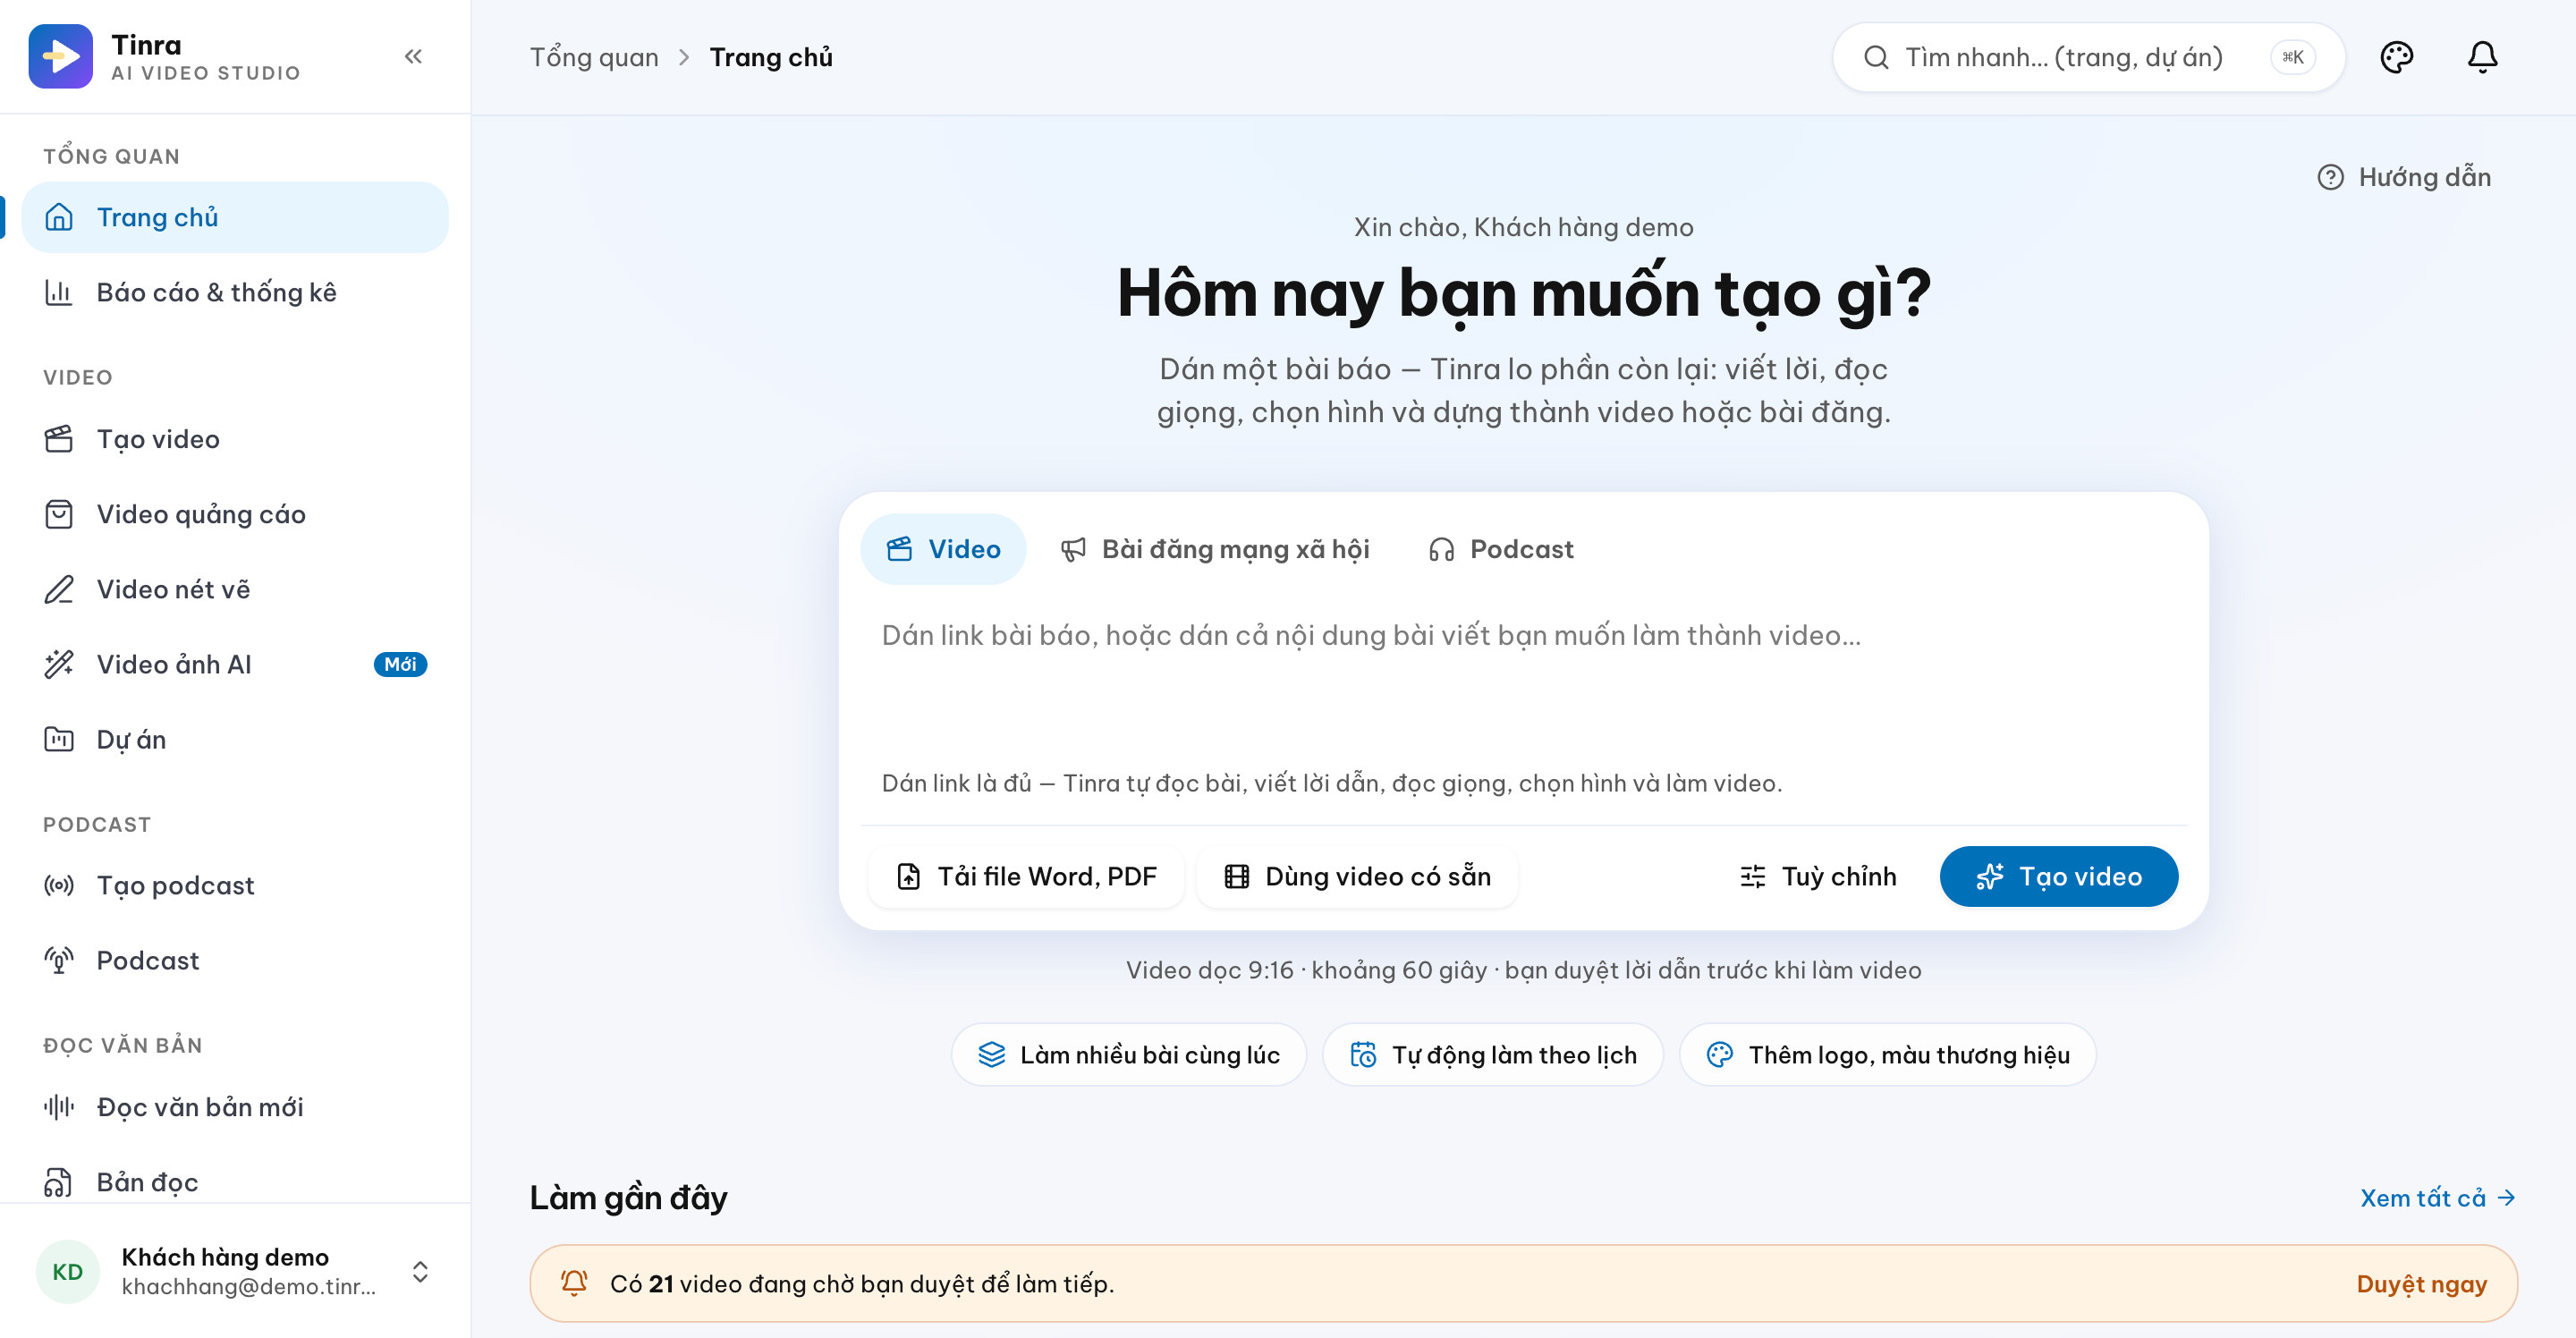Click the ⌘K shortcut badge
The width and height of the screenshot is (2576, 1338).
2293,57
